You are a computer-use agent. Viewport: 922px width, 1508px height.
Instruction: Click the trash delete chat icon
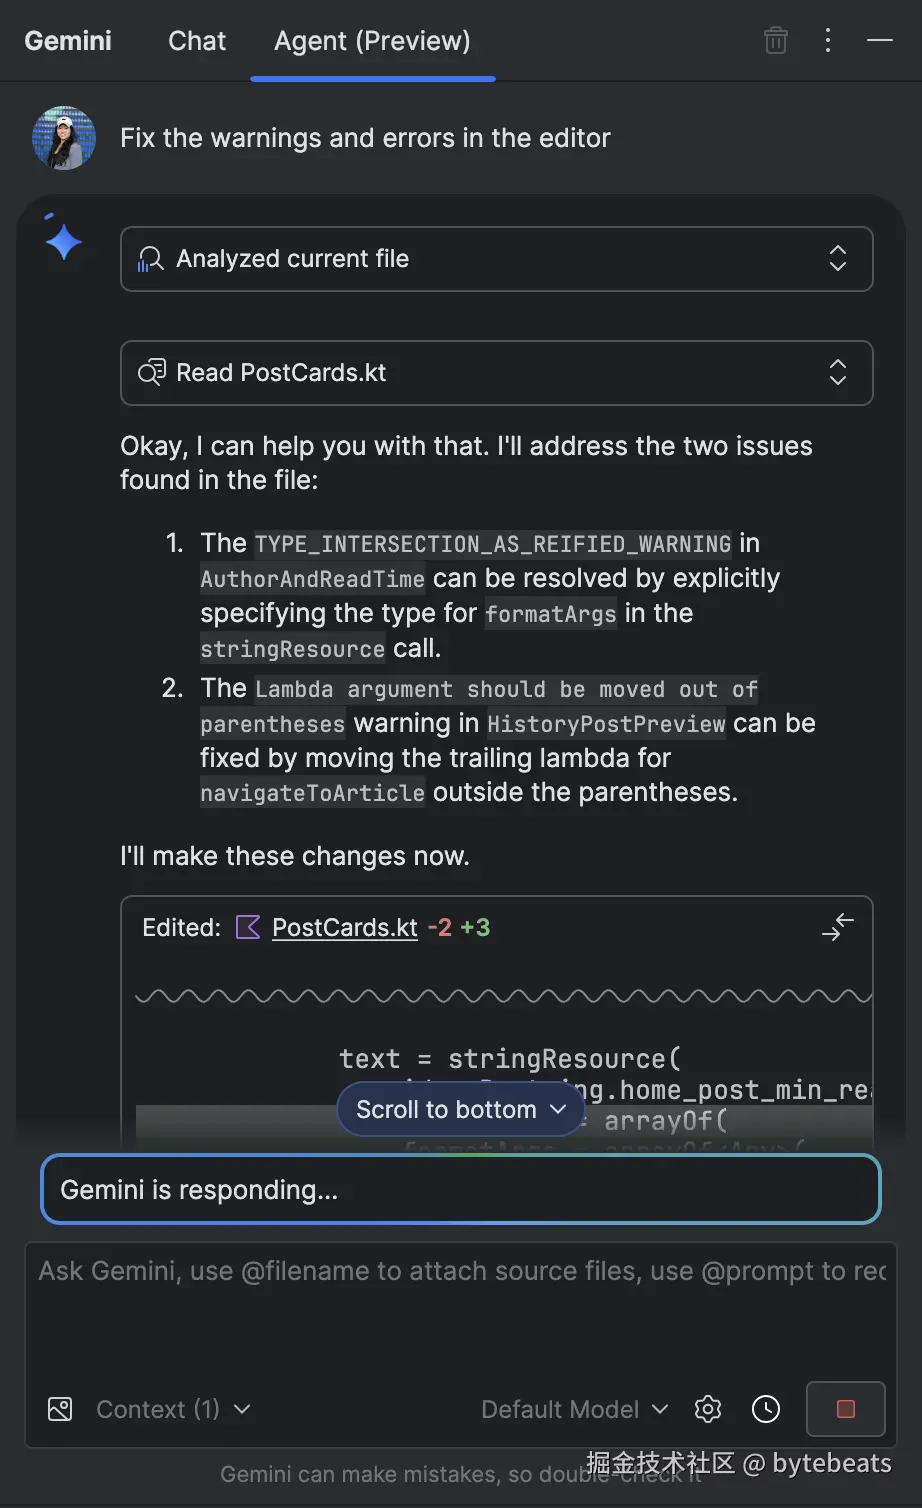click(776, 40)
